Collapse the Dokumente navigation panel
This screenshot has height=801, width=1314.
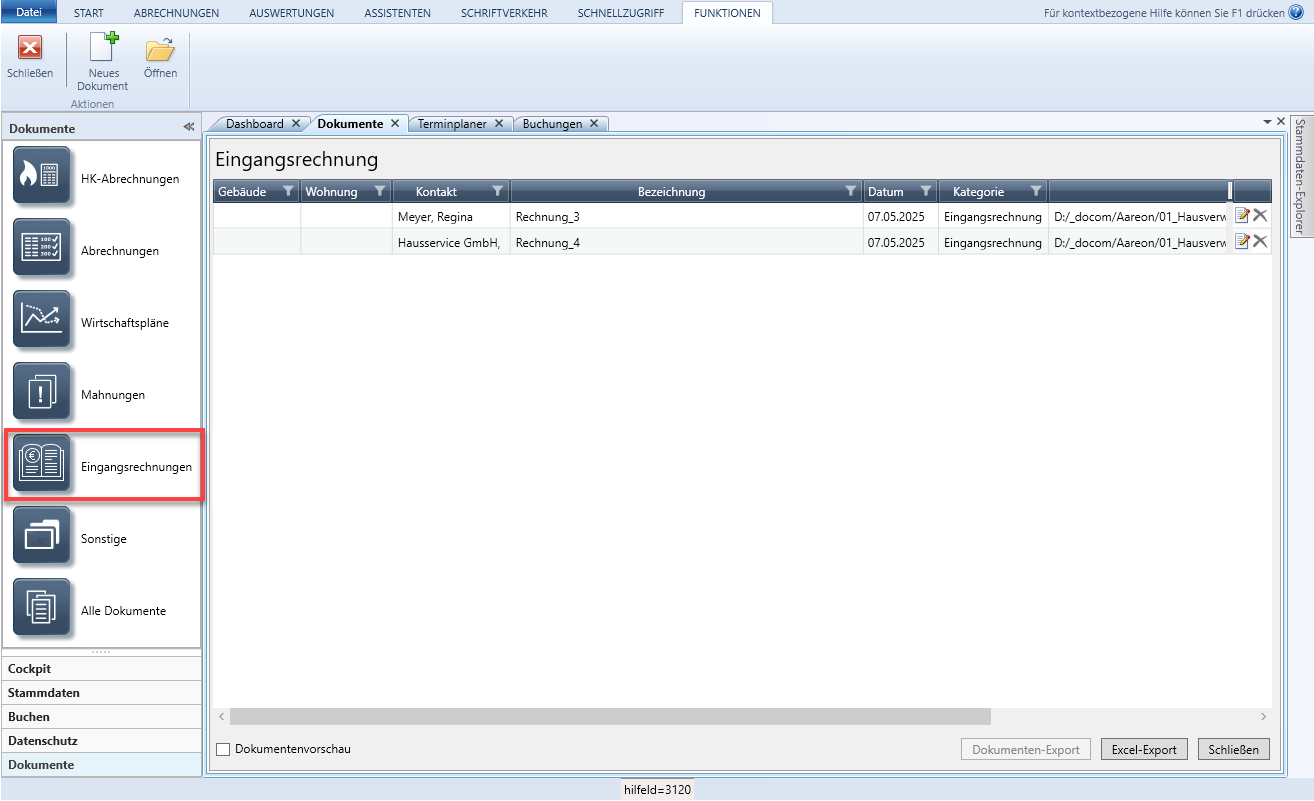click(188, 128)
